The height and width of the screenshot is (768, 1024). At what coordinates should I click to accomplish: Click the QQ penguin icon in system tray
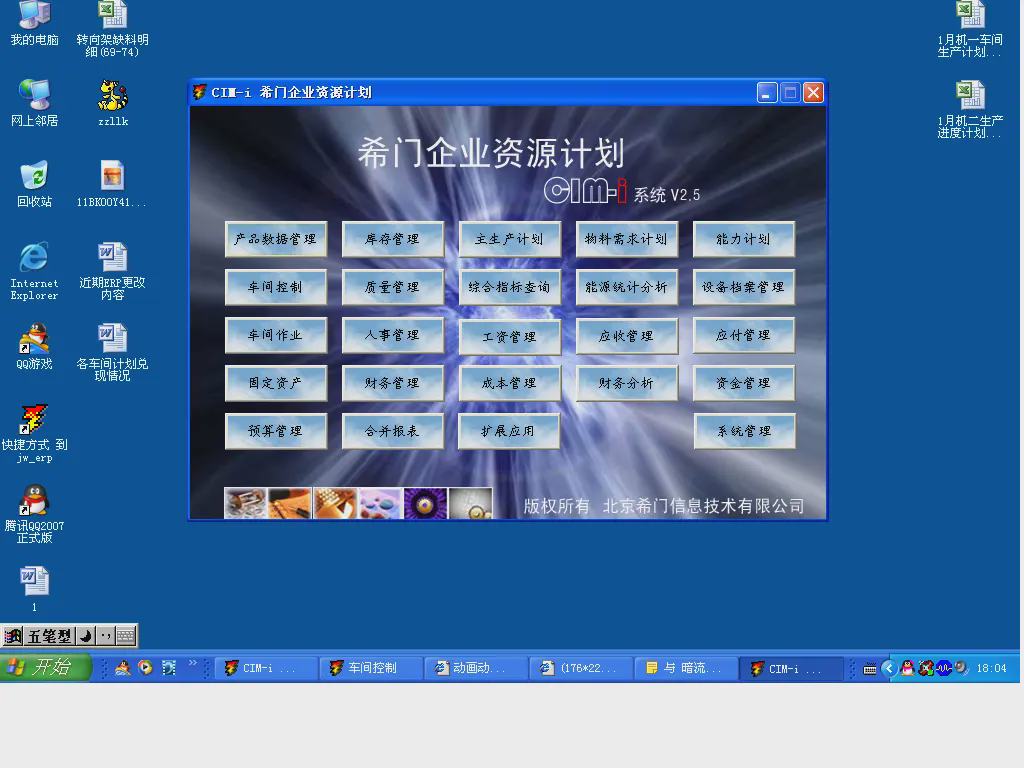pos(907,668)
